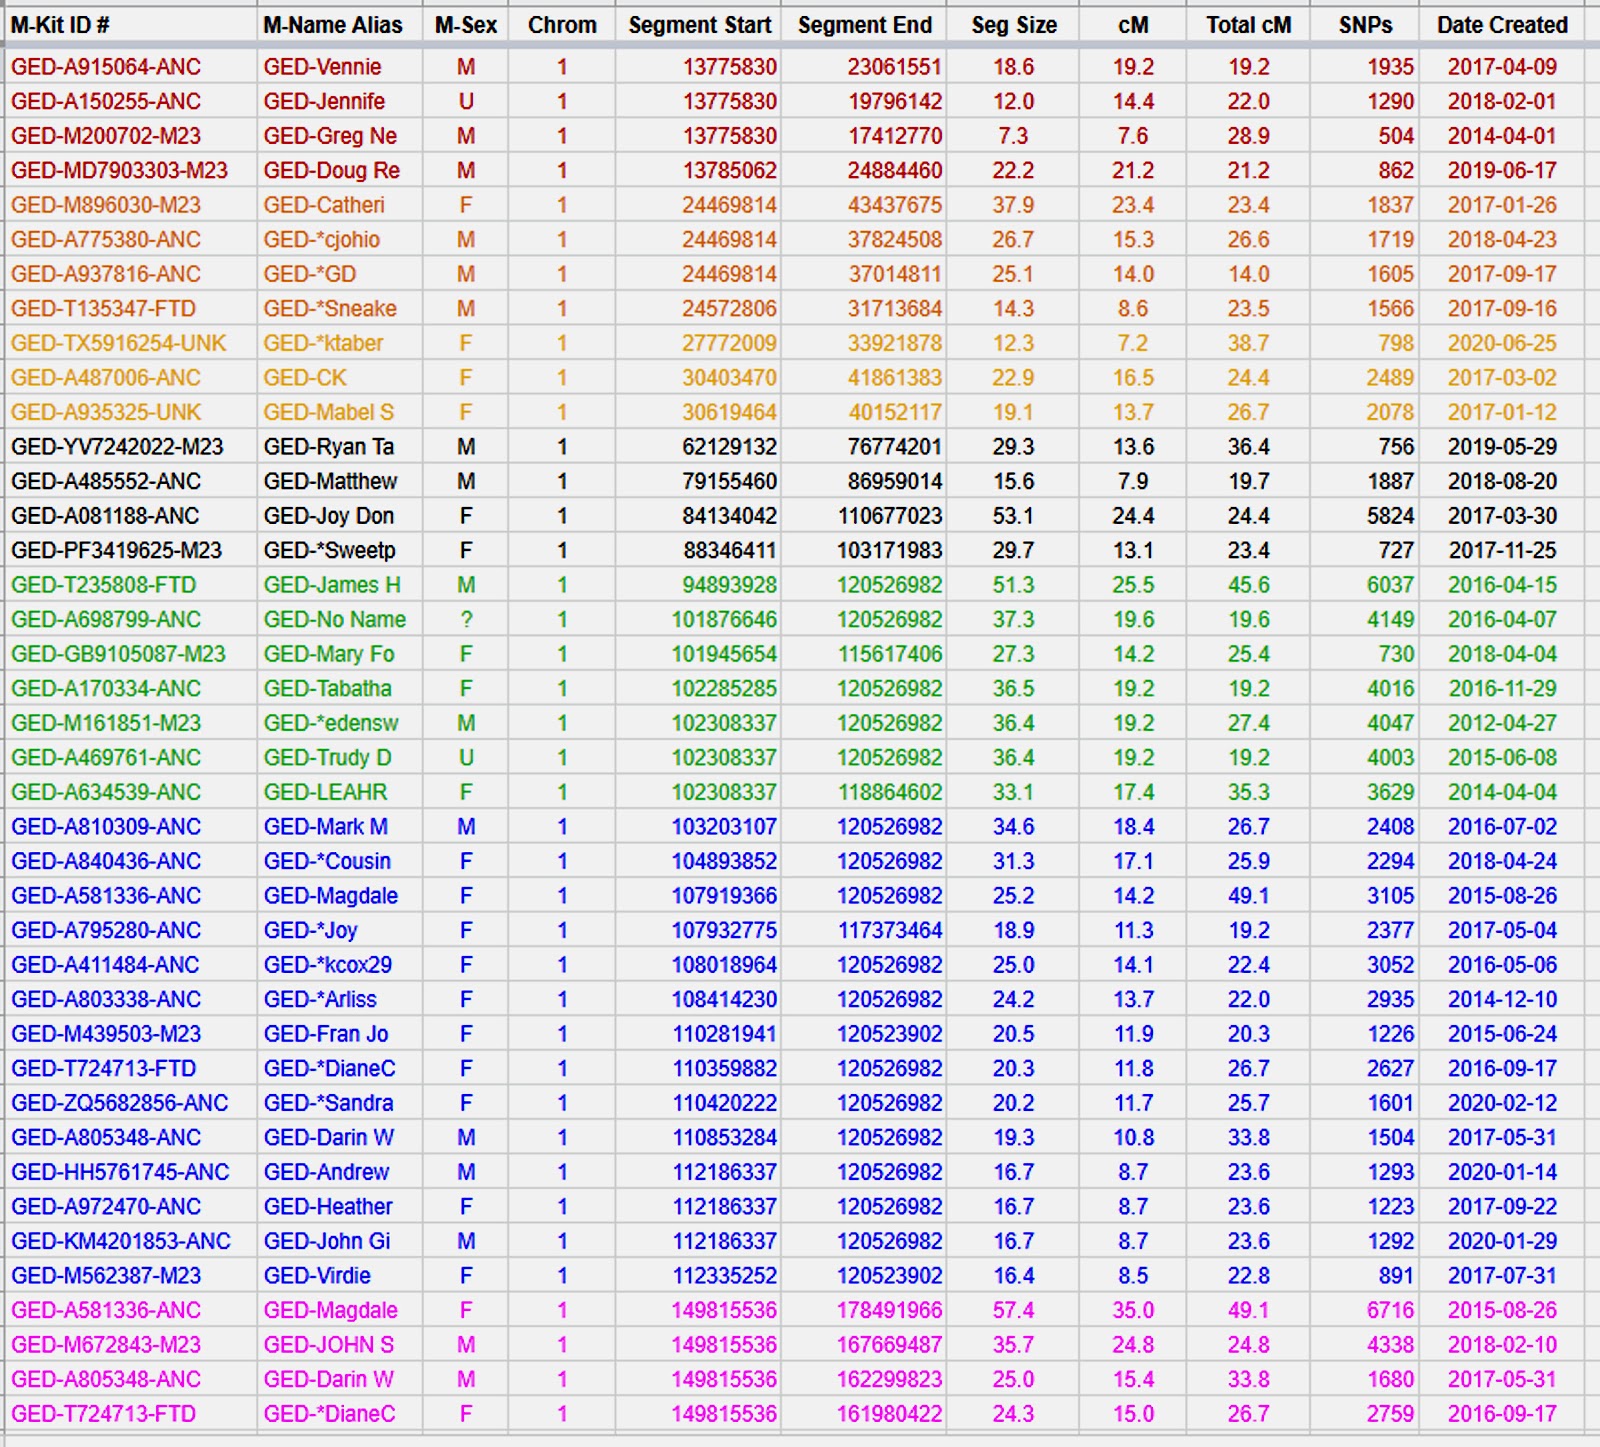Image resolution: width=1600 pixels, height=1447 pixels.
Task: Select kit ID GED-A810309-ANC
Action: [x=106, y=827]
